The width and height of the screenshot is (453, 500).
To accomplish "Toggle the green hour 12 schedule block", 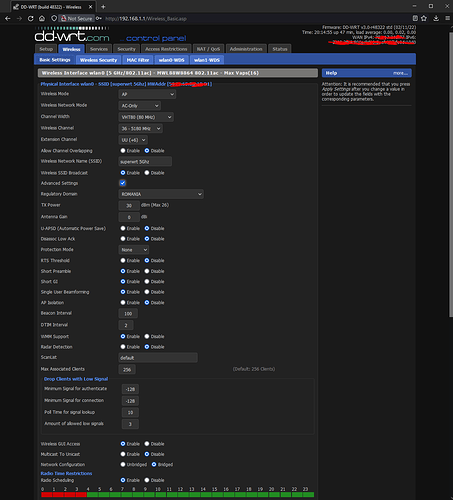I will 183,494.
